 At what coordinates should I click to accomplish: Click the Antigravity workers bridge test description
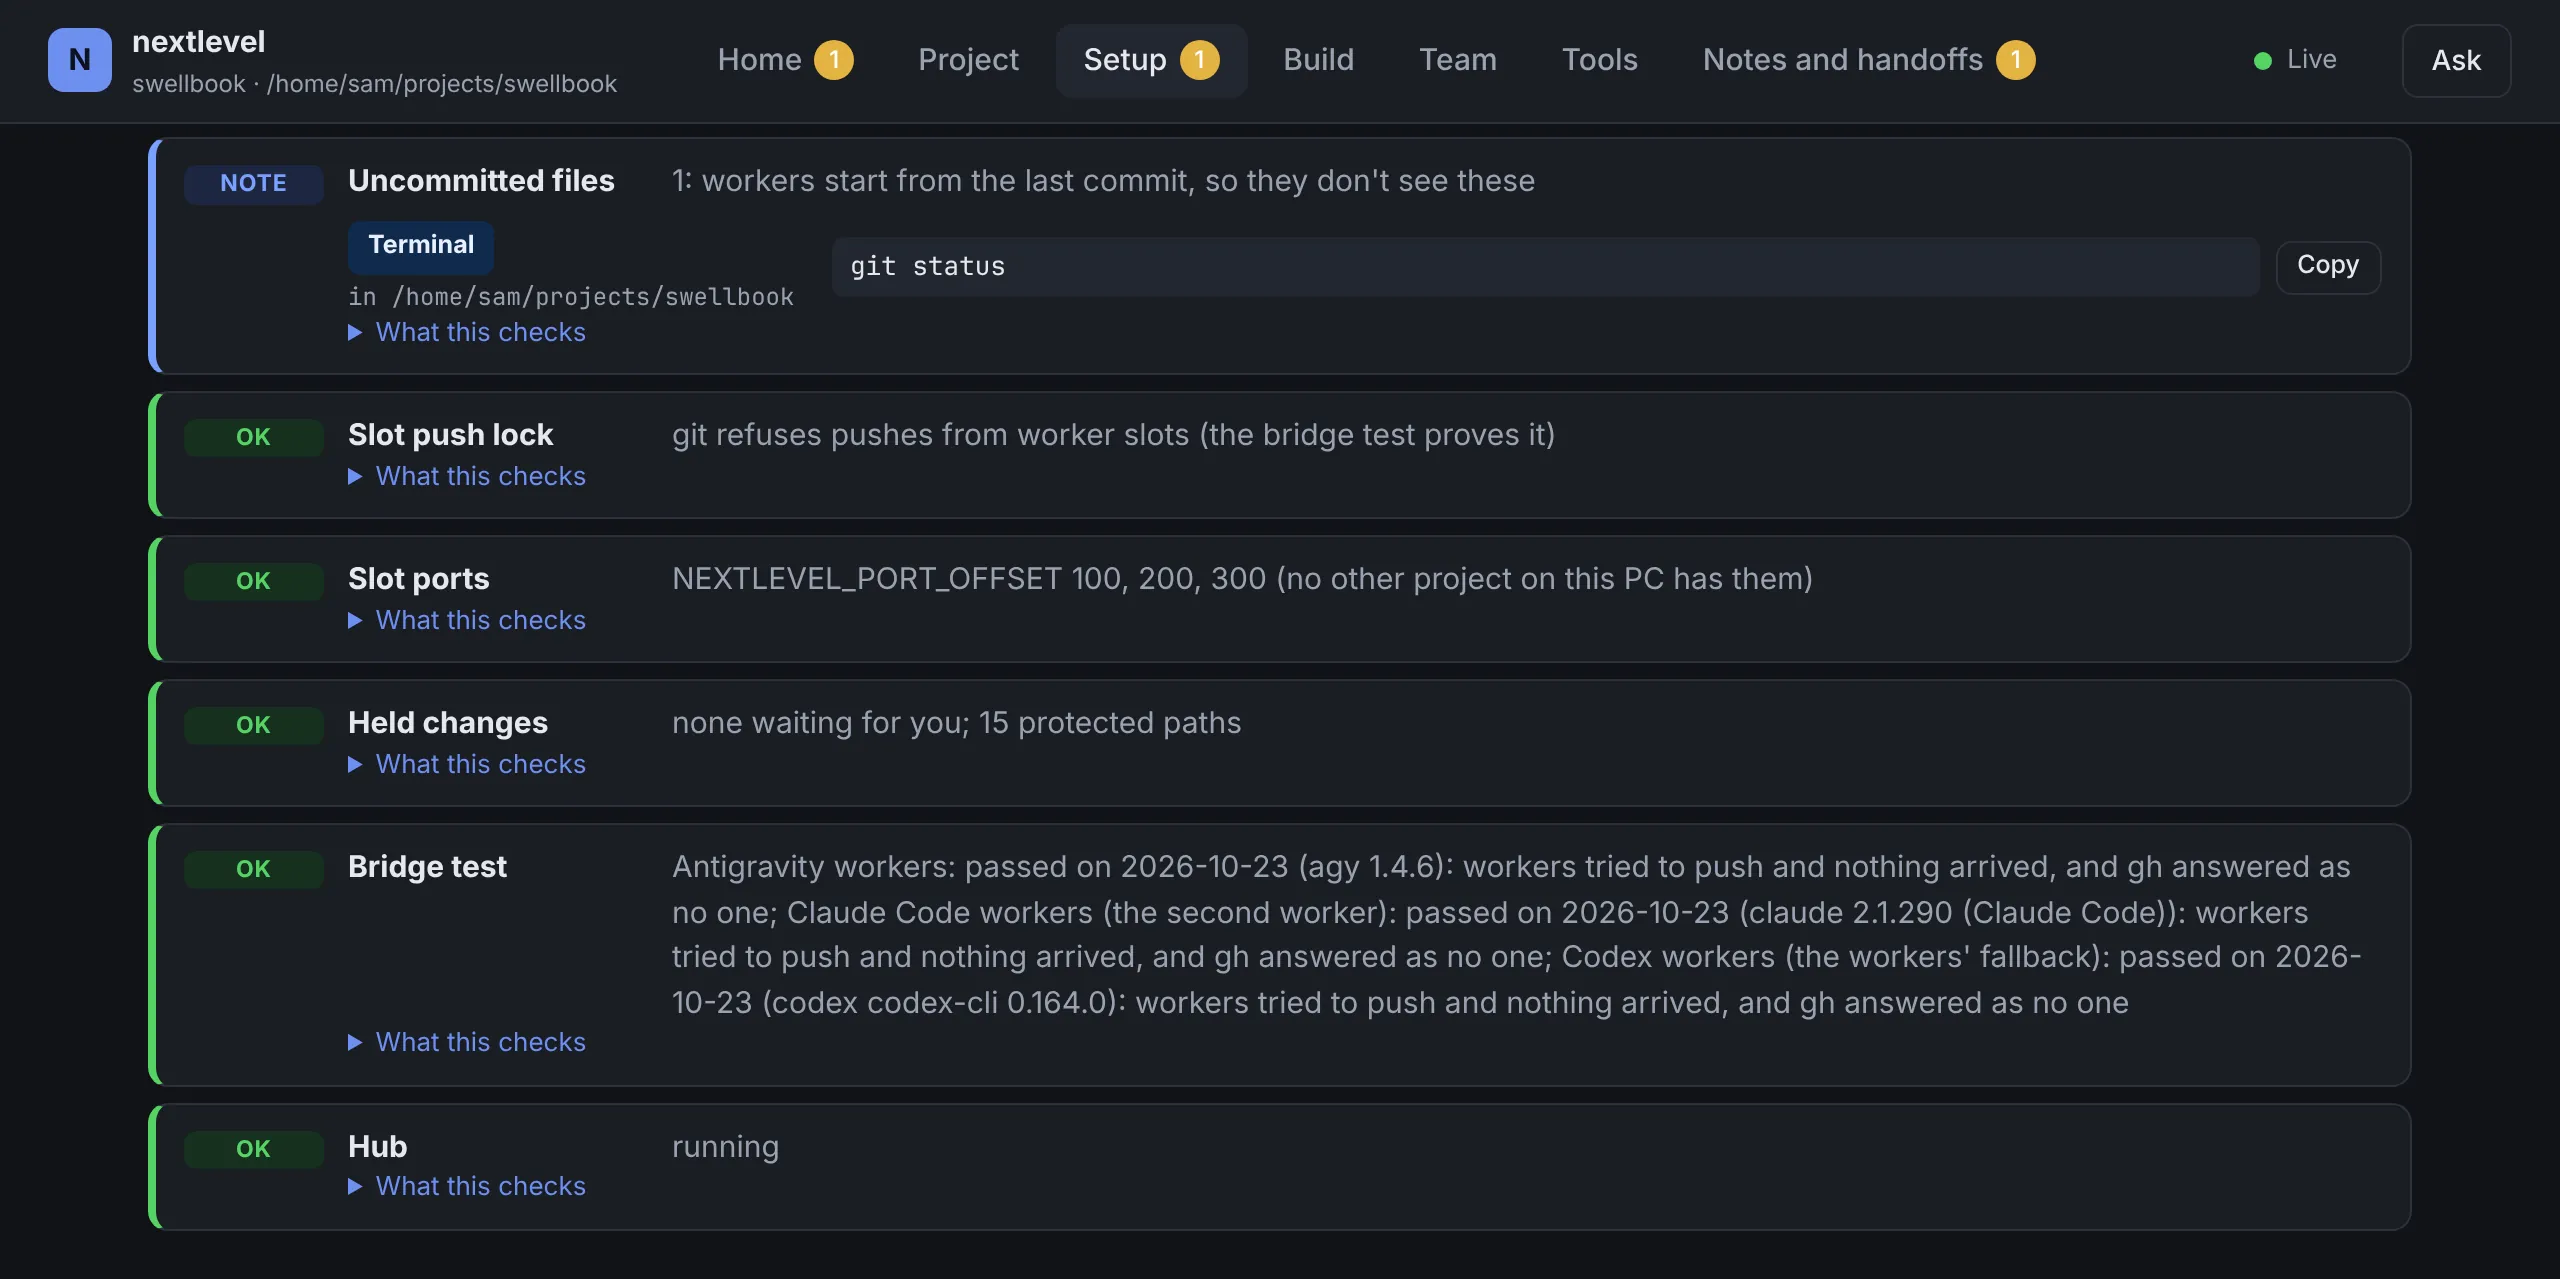click(x=1516, y=935)
